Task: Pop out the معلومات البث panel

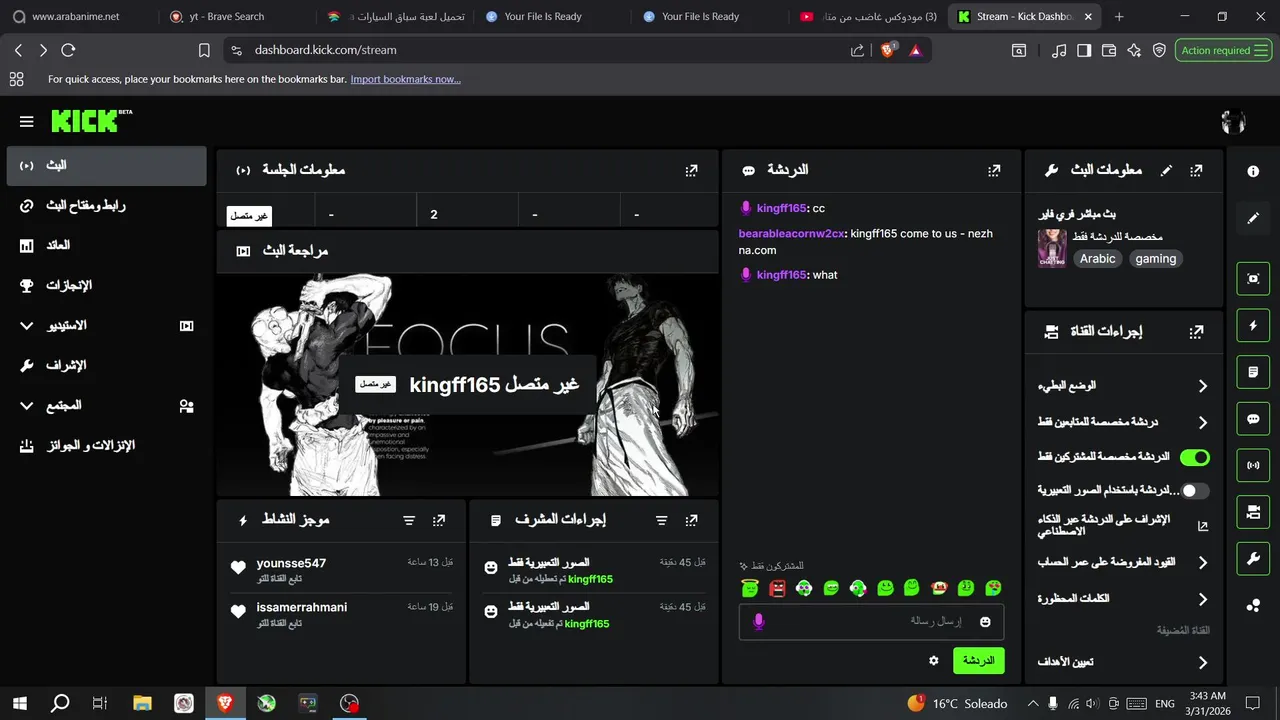Action: tap(1196, 170)
